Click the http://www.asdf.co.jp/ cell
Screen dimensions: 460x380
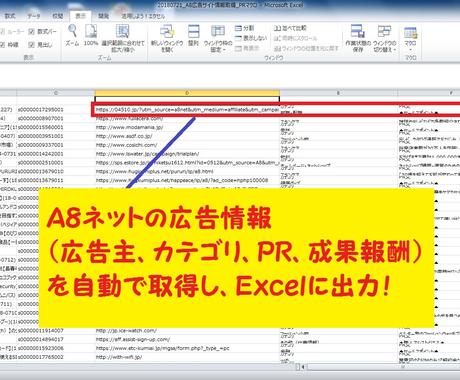tap(187, 136)
